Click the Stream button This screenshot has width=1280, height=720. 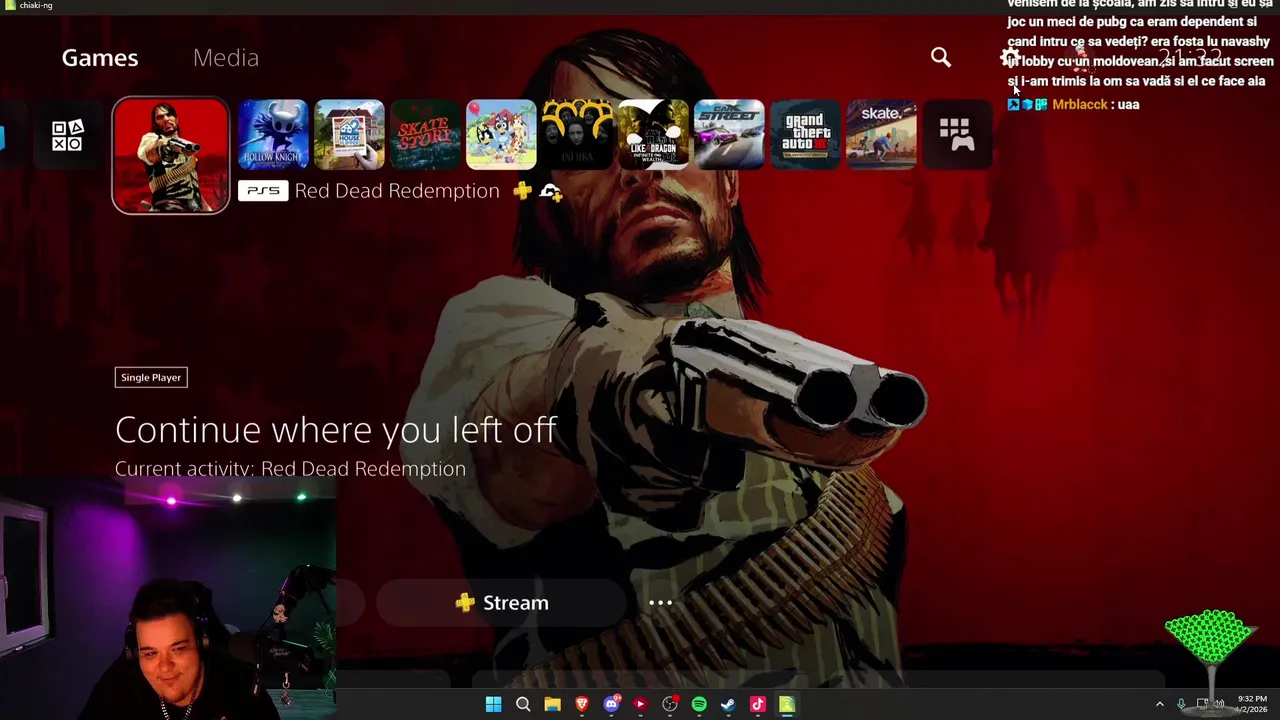click(501, 603)
